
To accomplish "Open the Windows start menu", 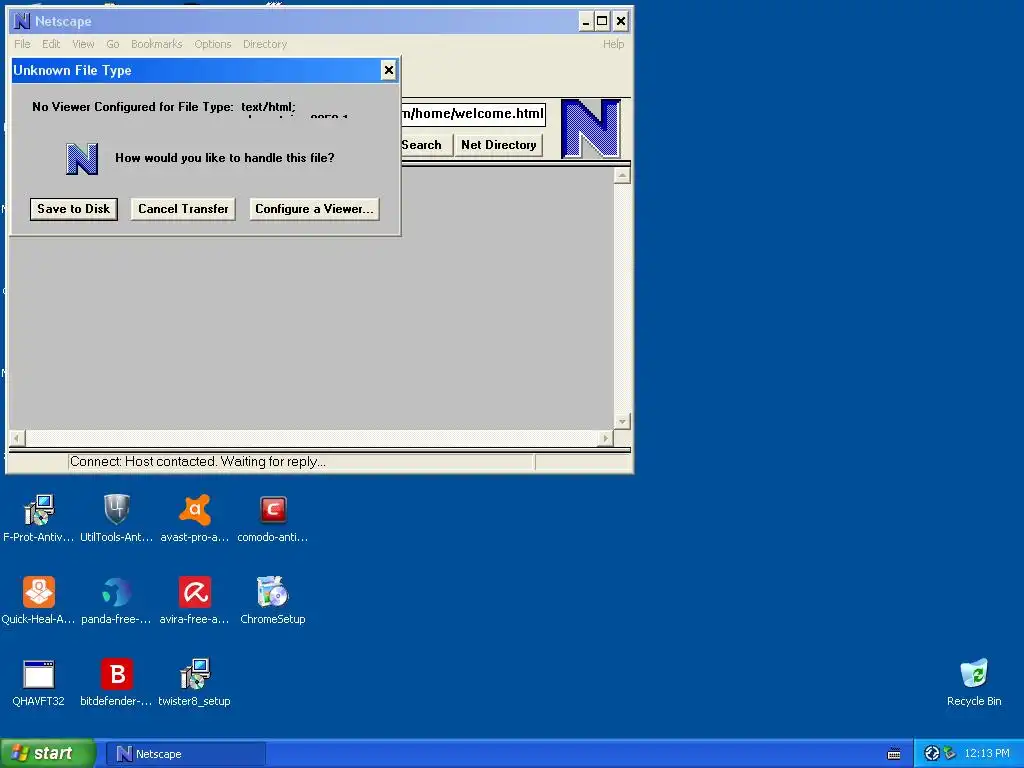I will click(x=47, y=754).
